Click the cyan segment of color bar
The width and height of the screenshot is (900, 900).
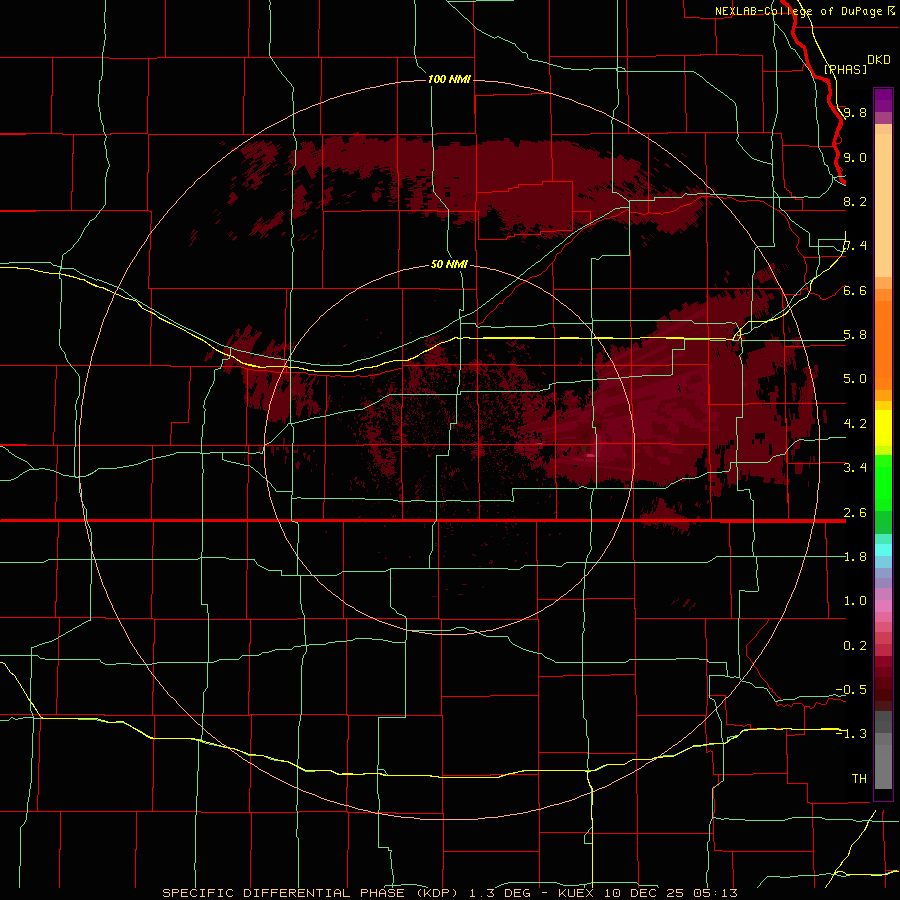883,550
